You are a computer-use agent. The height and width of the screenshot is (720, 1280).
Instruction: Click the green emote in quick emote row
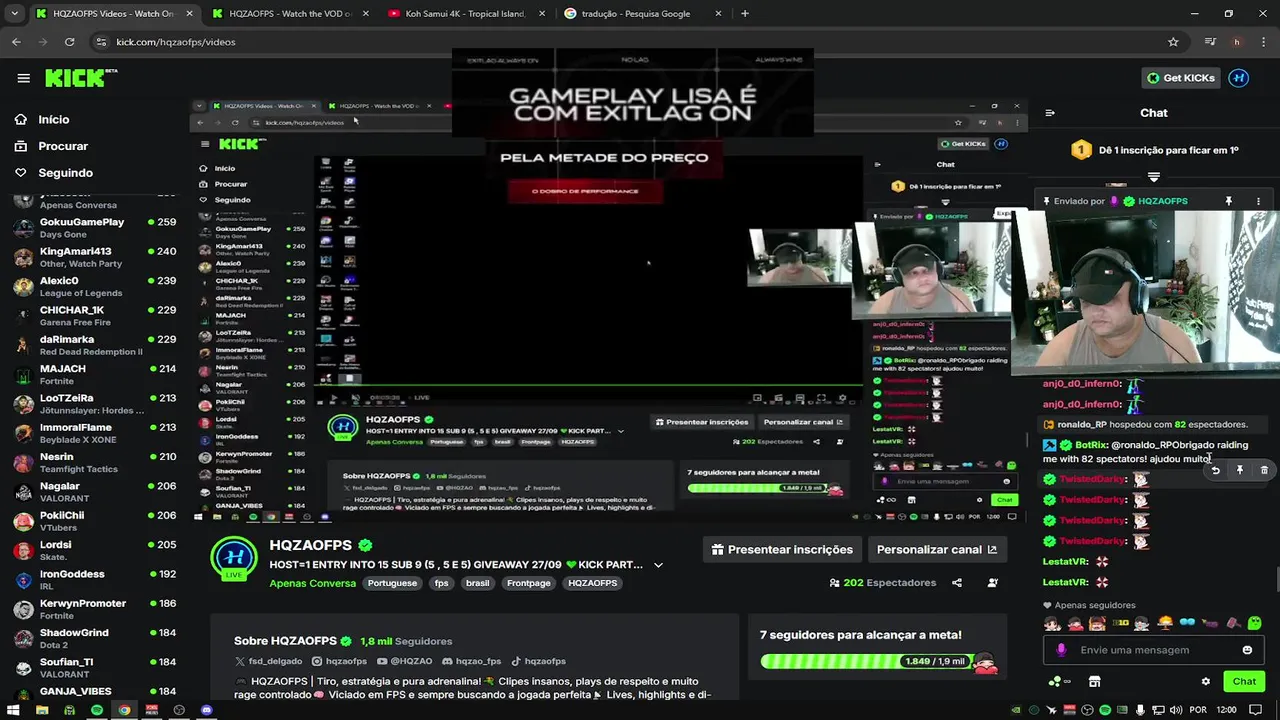[1254, 623]
